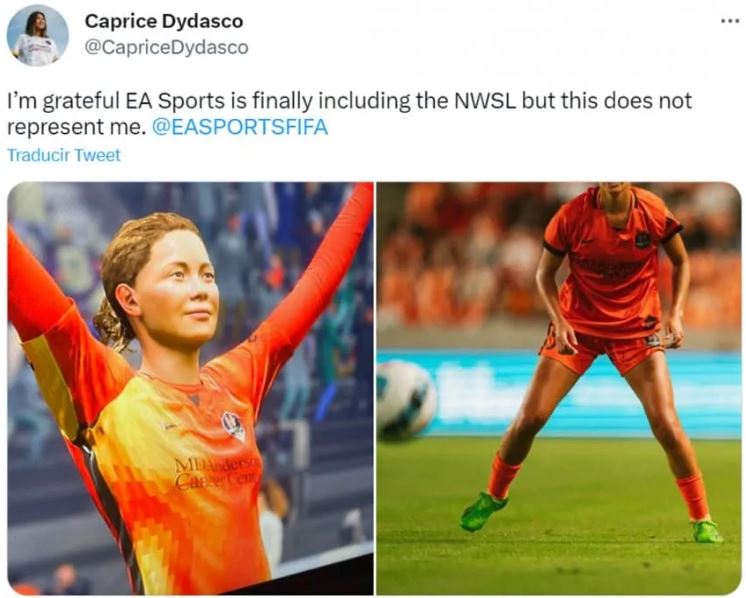Screen dimensions: 746x598
Task: Follow the @EASPORTSFIFA mention link
Action: pos(240,127)
